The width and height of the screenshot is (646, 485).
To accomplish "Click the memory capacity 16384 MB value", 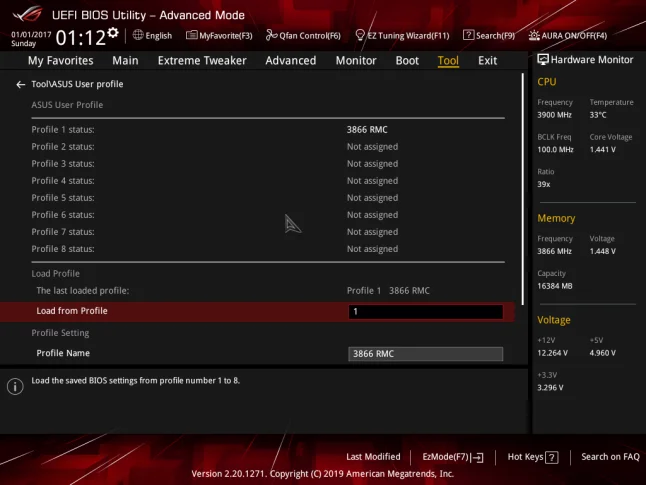I will 555,286.
